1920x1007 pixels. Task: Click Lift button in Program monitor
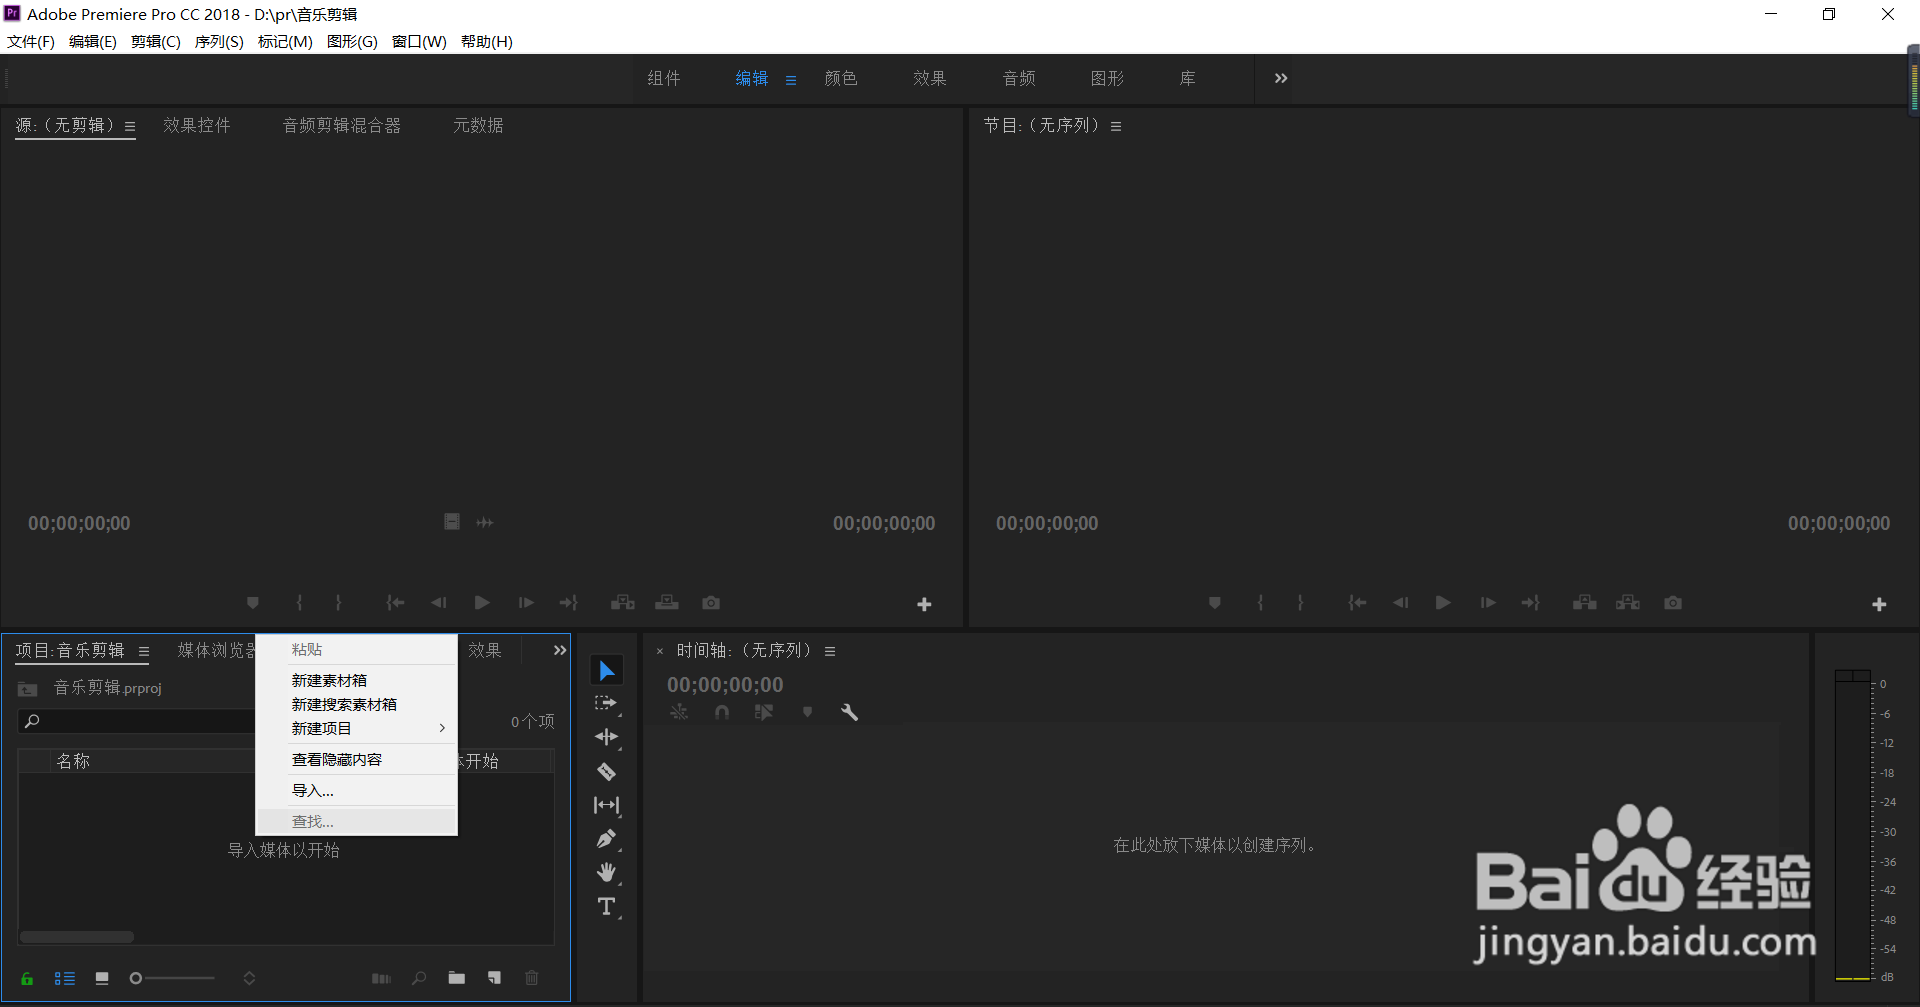tap(1585, 603)
